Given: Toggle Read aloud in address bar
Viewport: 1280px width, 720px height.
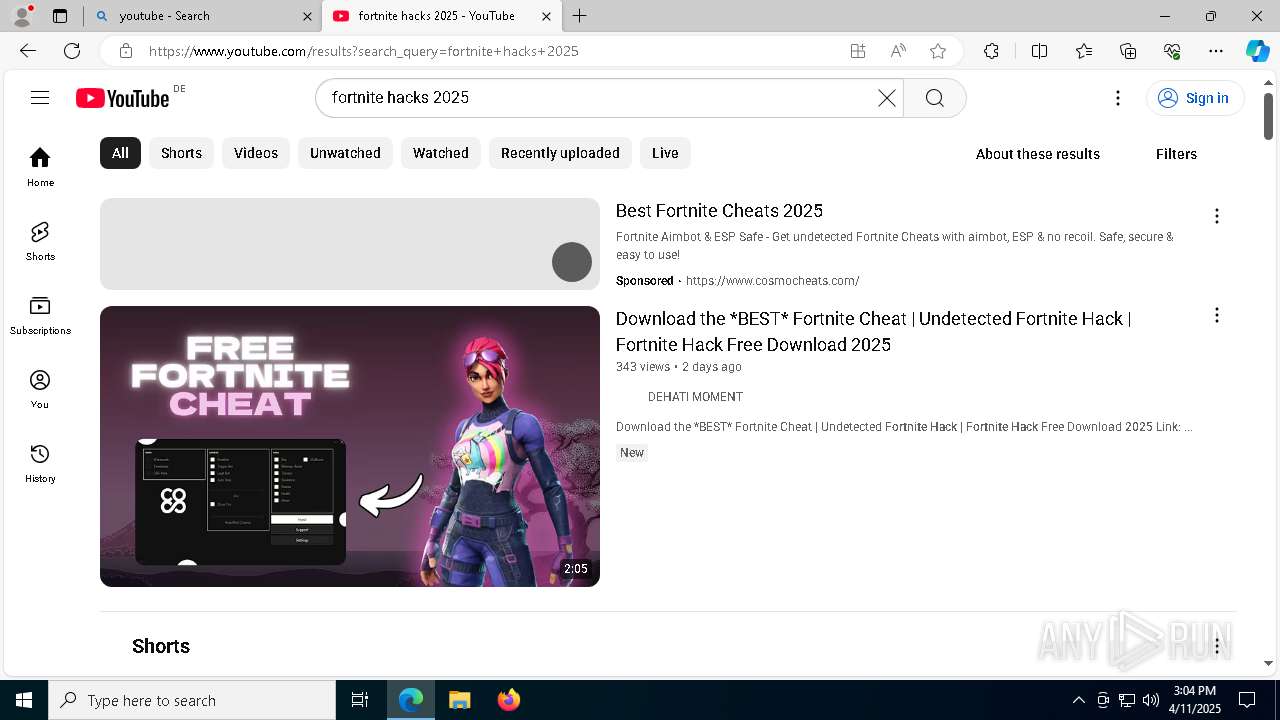Looking at the screenshot, I should coord(898,51).
